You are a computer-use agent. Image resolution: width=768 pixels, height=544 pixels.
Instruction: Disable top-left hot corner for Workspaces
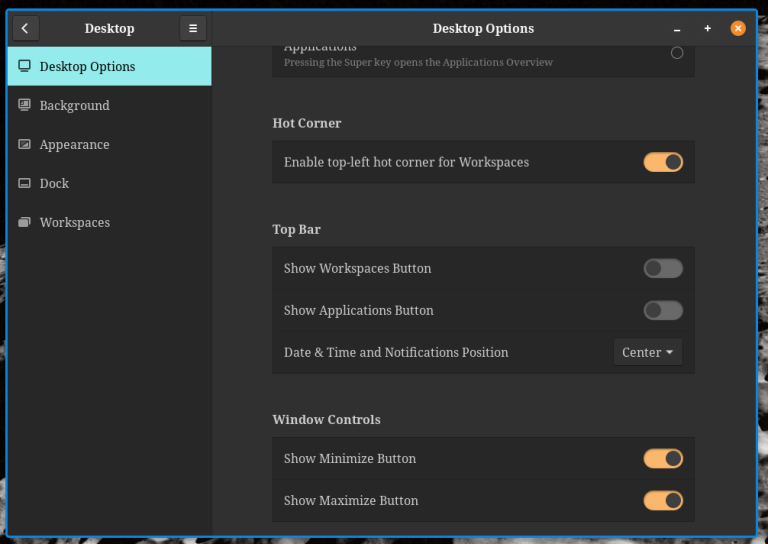point(663,162)
